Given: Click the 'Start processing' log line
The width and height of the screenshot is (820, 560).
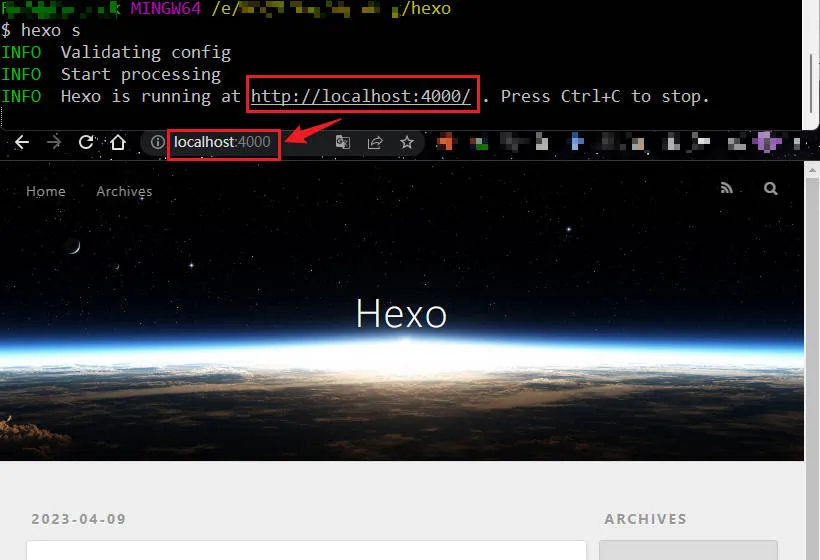Looking at the screenshot, I should 141,75.
